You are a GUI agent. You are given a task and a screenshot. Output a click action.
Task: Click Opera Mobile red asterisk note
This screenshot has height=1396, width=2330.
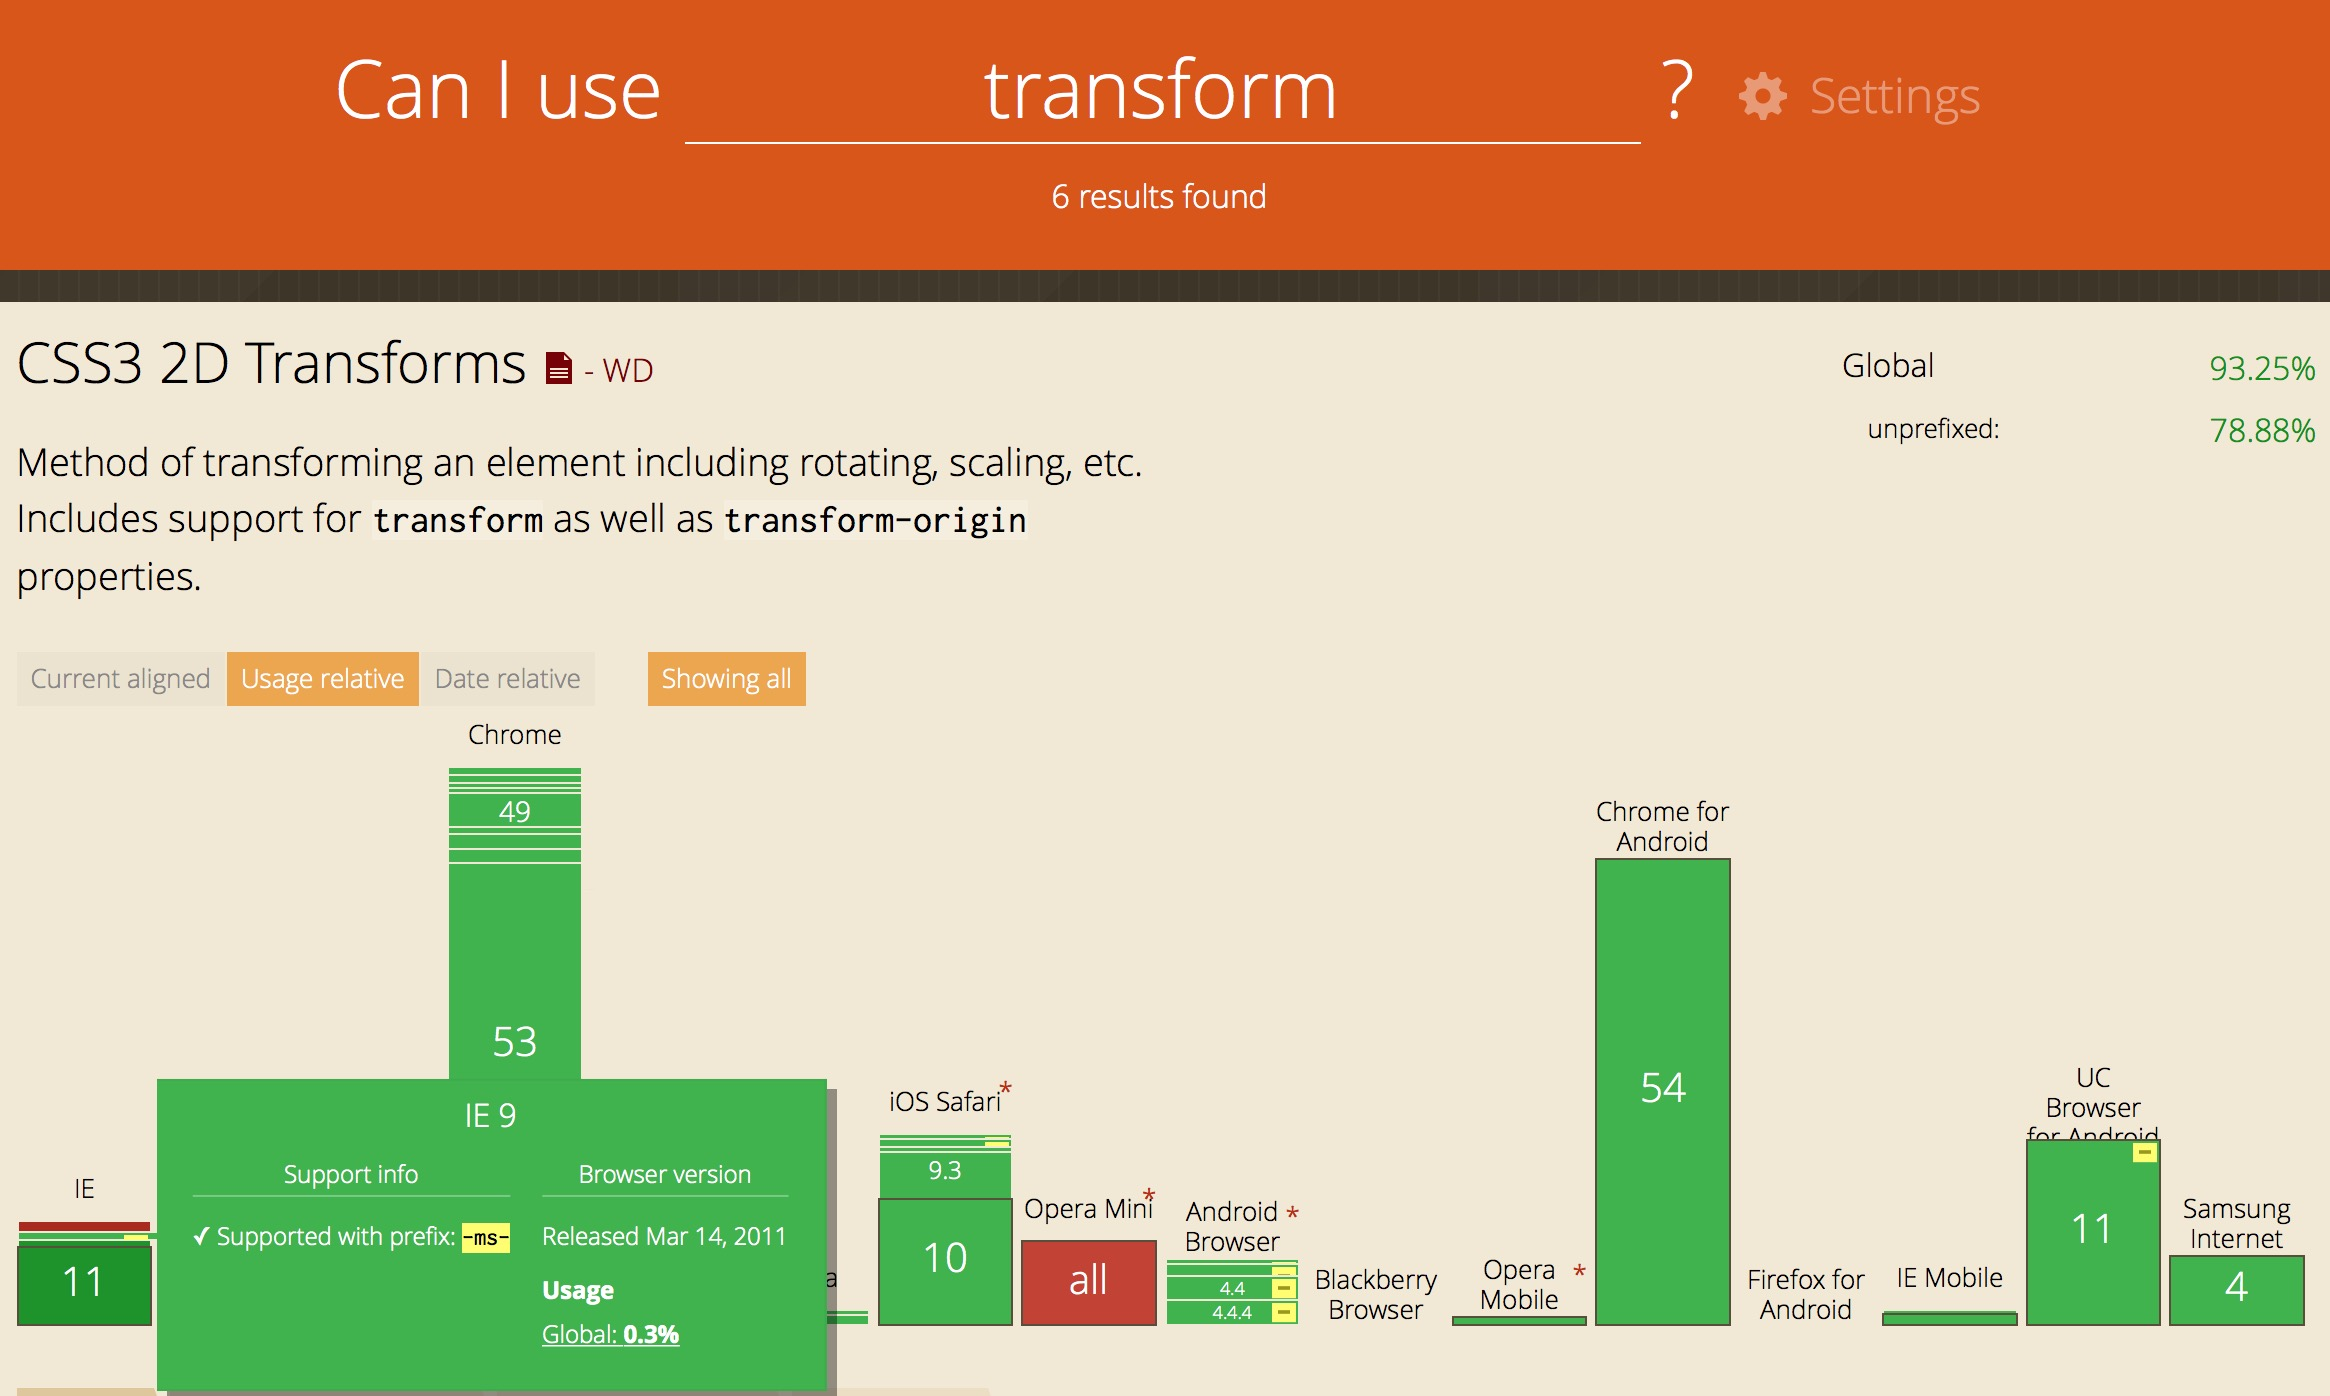1579,1271
